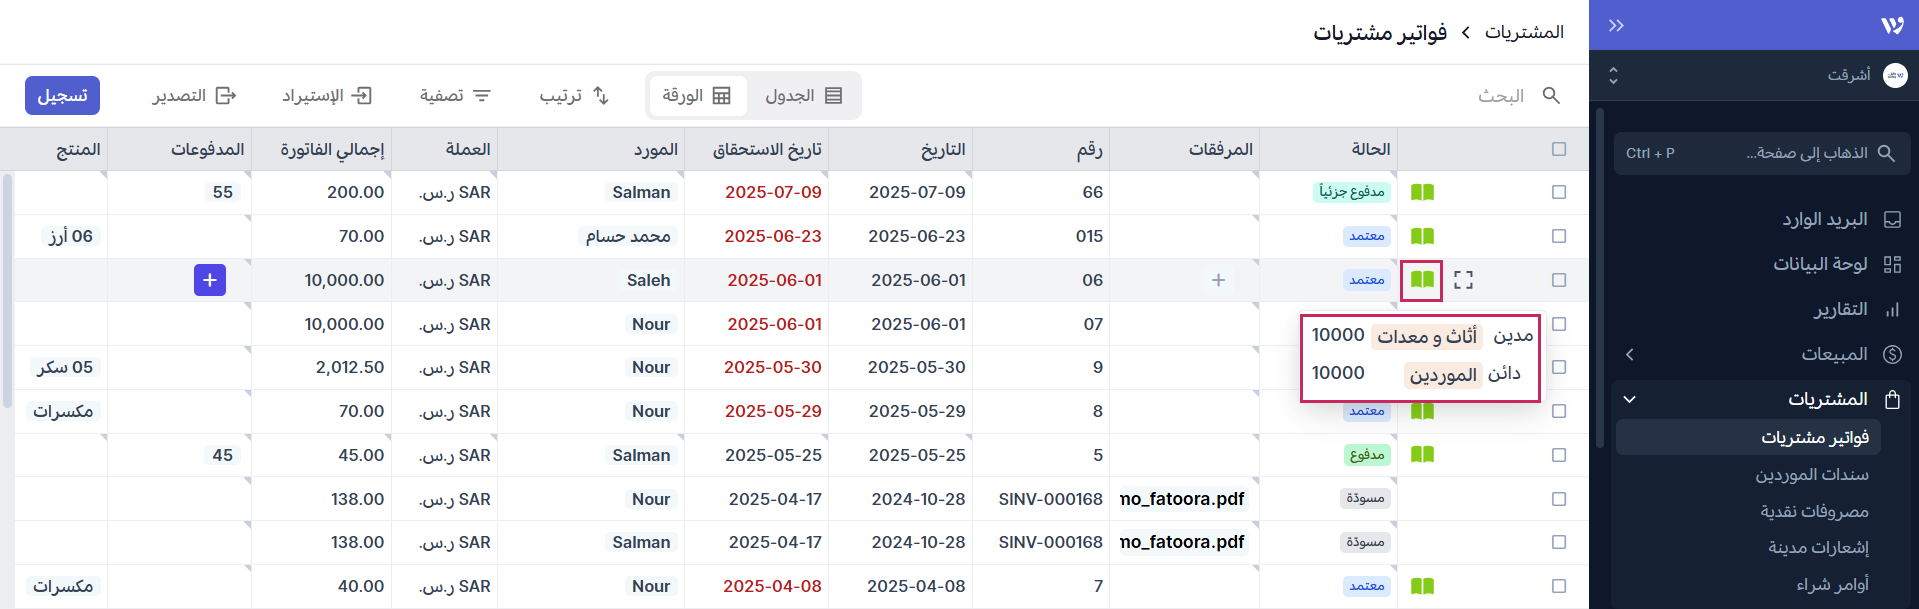Screen dimensions: 1919x609
Task: Collapse the المشتريات section in the sidebar
Action: click(x=1630, y=399)
